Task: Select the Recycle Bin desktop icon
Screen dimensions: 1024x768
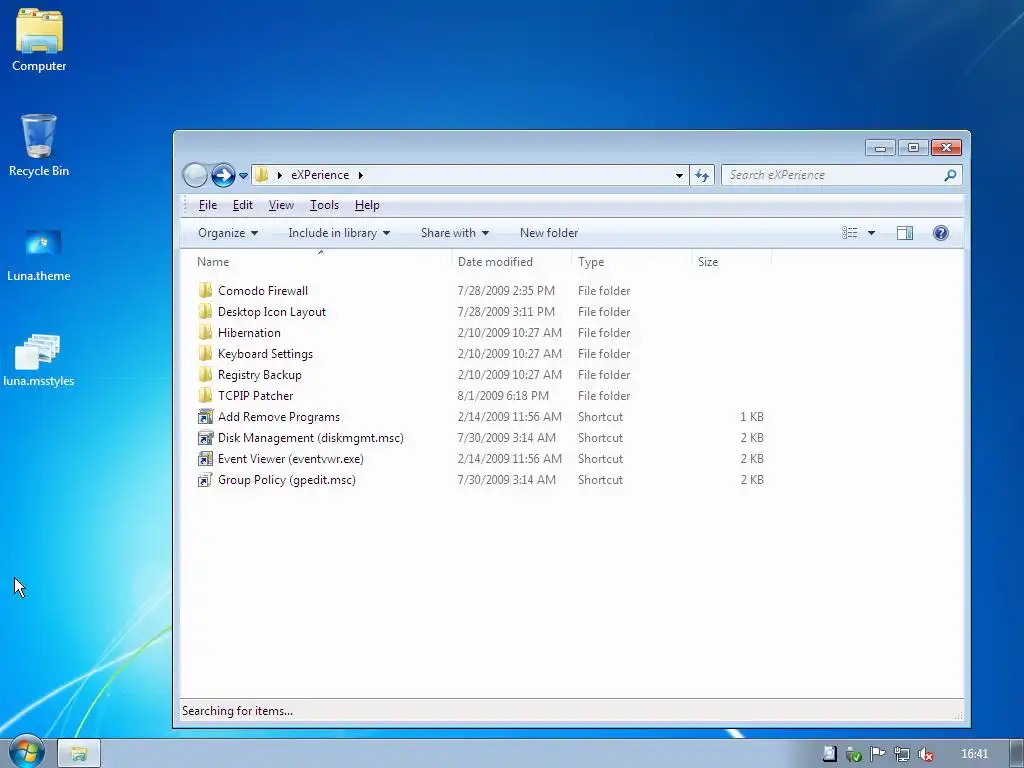Action: click(x=39, y=145)
